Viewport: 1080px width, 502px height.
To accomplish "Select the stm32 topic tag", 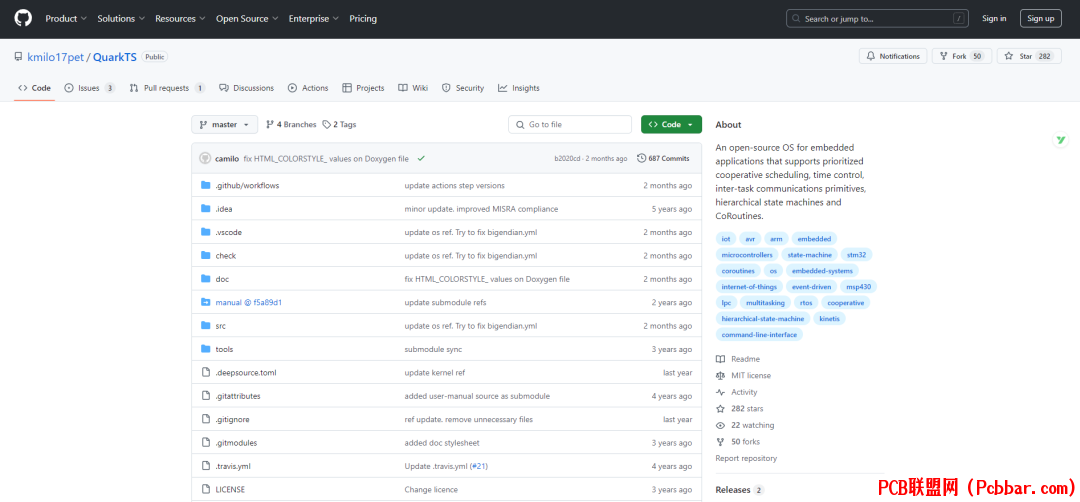I will point(857,255).
